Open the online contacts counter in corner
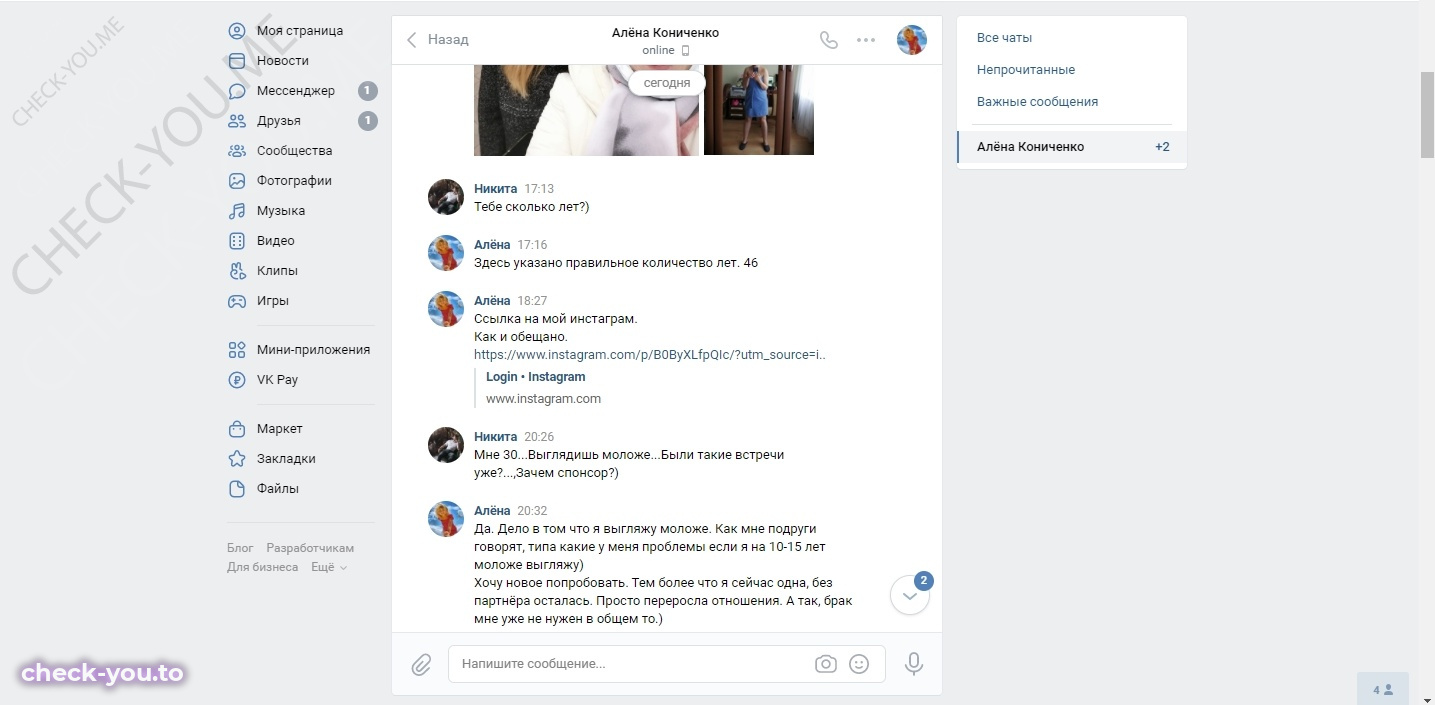 point(1383,689)
